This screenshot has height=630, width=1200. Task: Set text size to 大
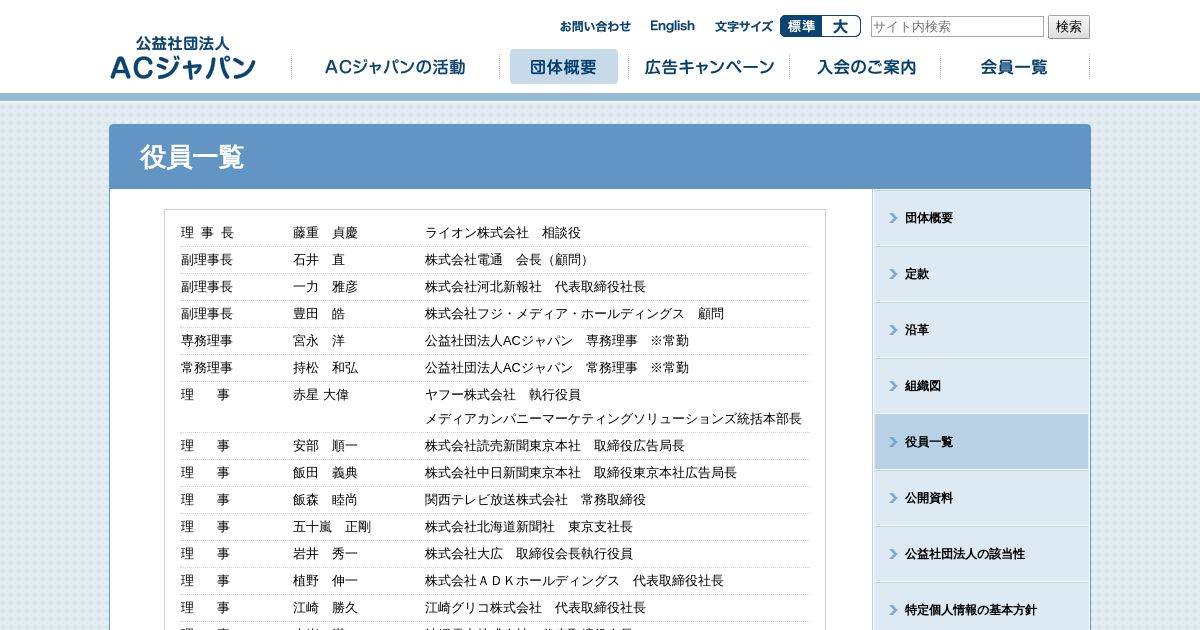[840, 26]
